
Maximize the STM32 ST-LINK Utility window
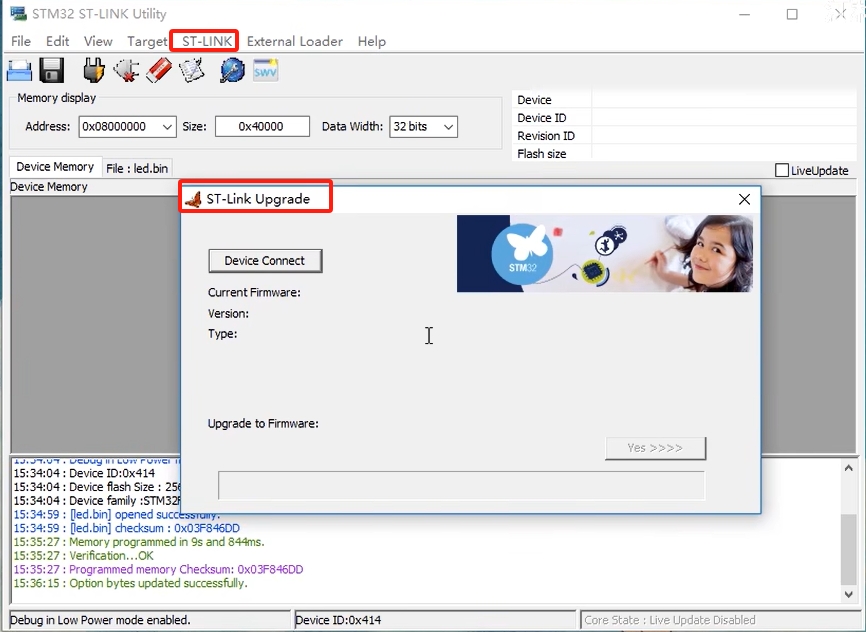pyautogui.click(x=792, y=14)
